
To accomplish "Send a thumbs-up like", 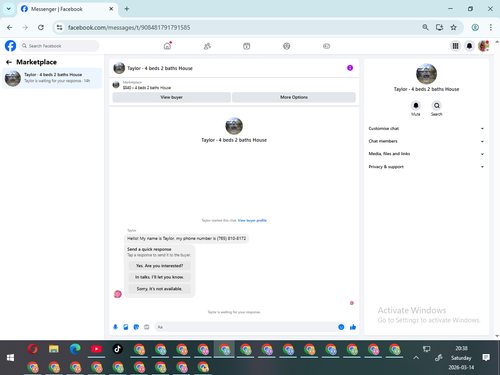I will click(353, 327).
